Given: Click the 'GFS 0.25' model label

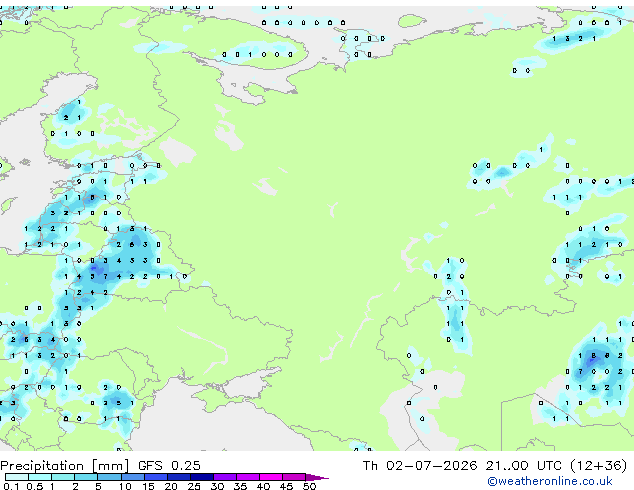Looking at the screenshot, I should point(169,466).
